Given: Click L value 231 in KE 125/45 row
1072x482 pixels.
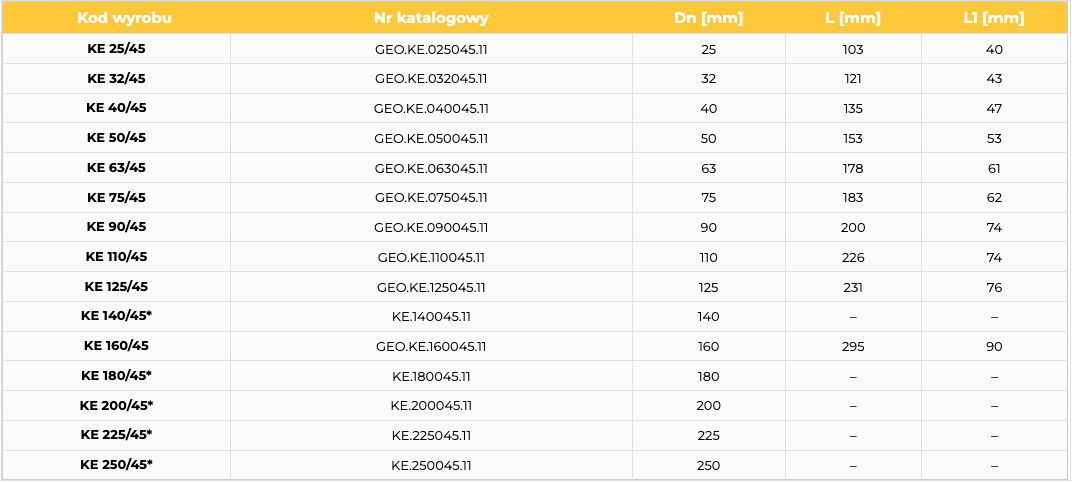Looking at the screenshot, I should click(x=853, y=288).
